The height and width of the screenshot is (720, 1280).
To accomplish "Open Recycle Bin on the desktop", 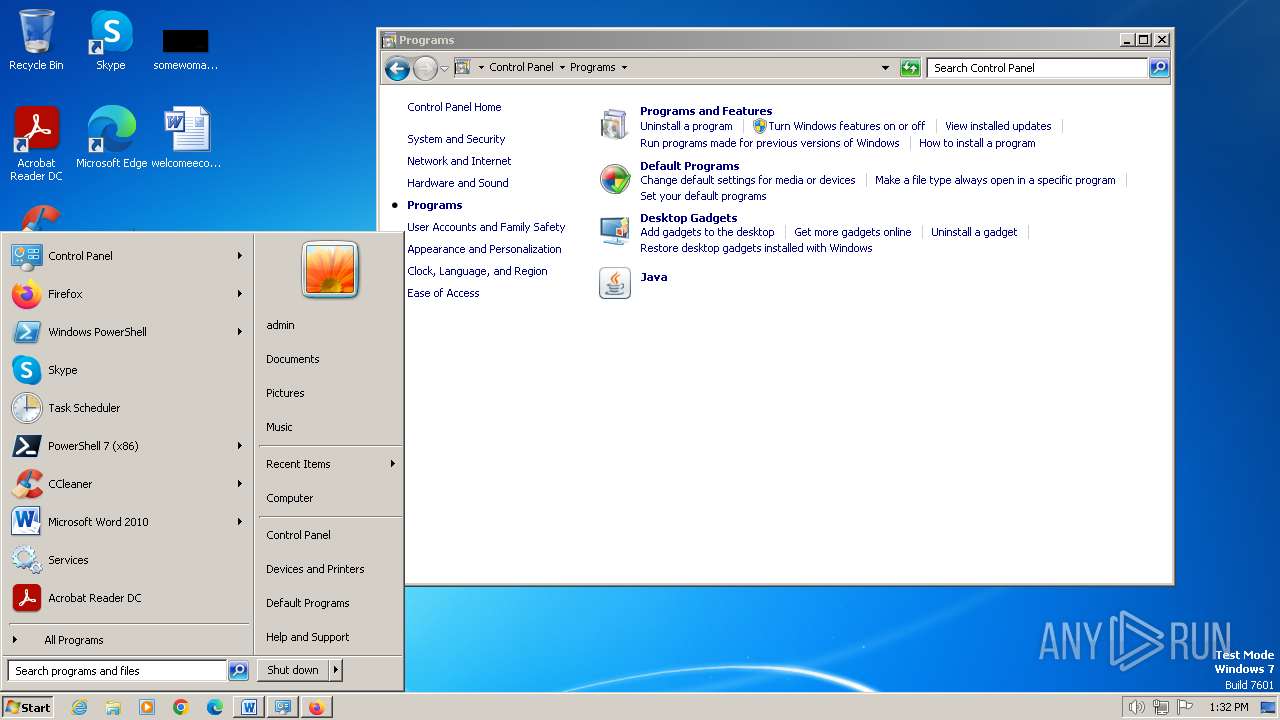I will tap(36, 40).
